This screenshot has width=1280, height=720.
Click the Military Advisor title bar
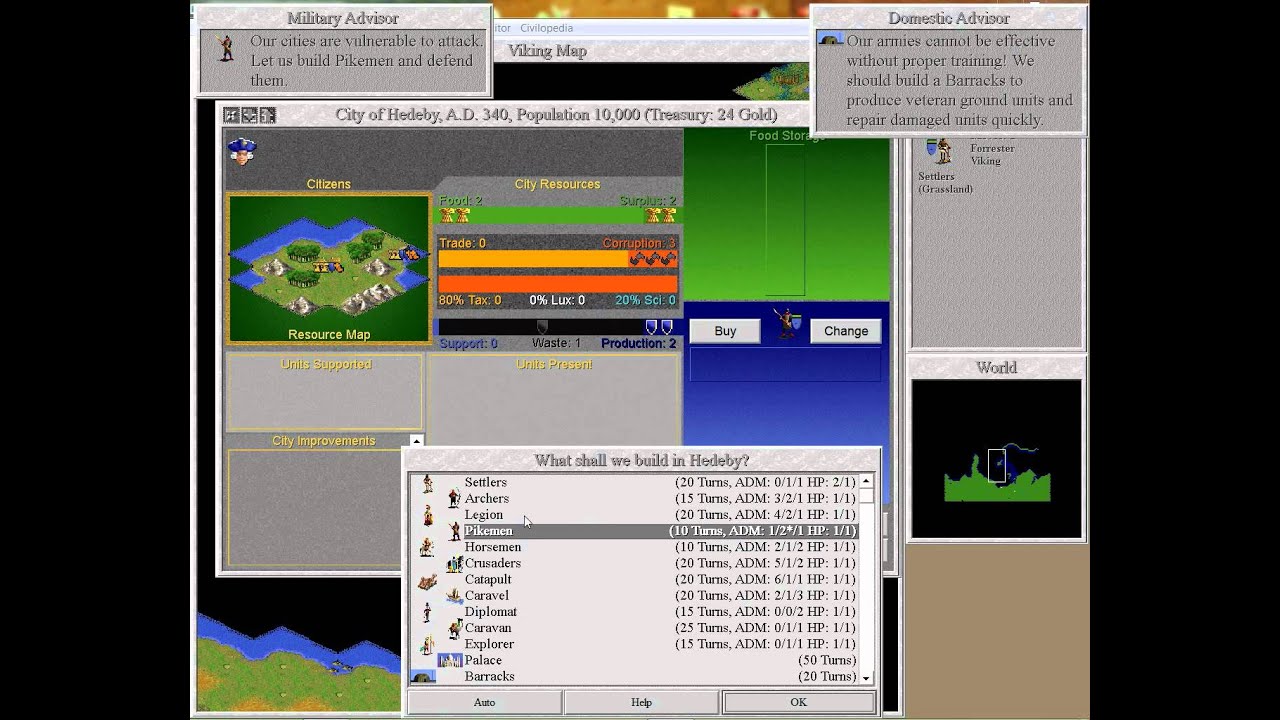point(343,18)
